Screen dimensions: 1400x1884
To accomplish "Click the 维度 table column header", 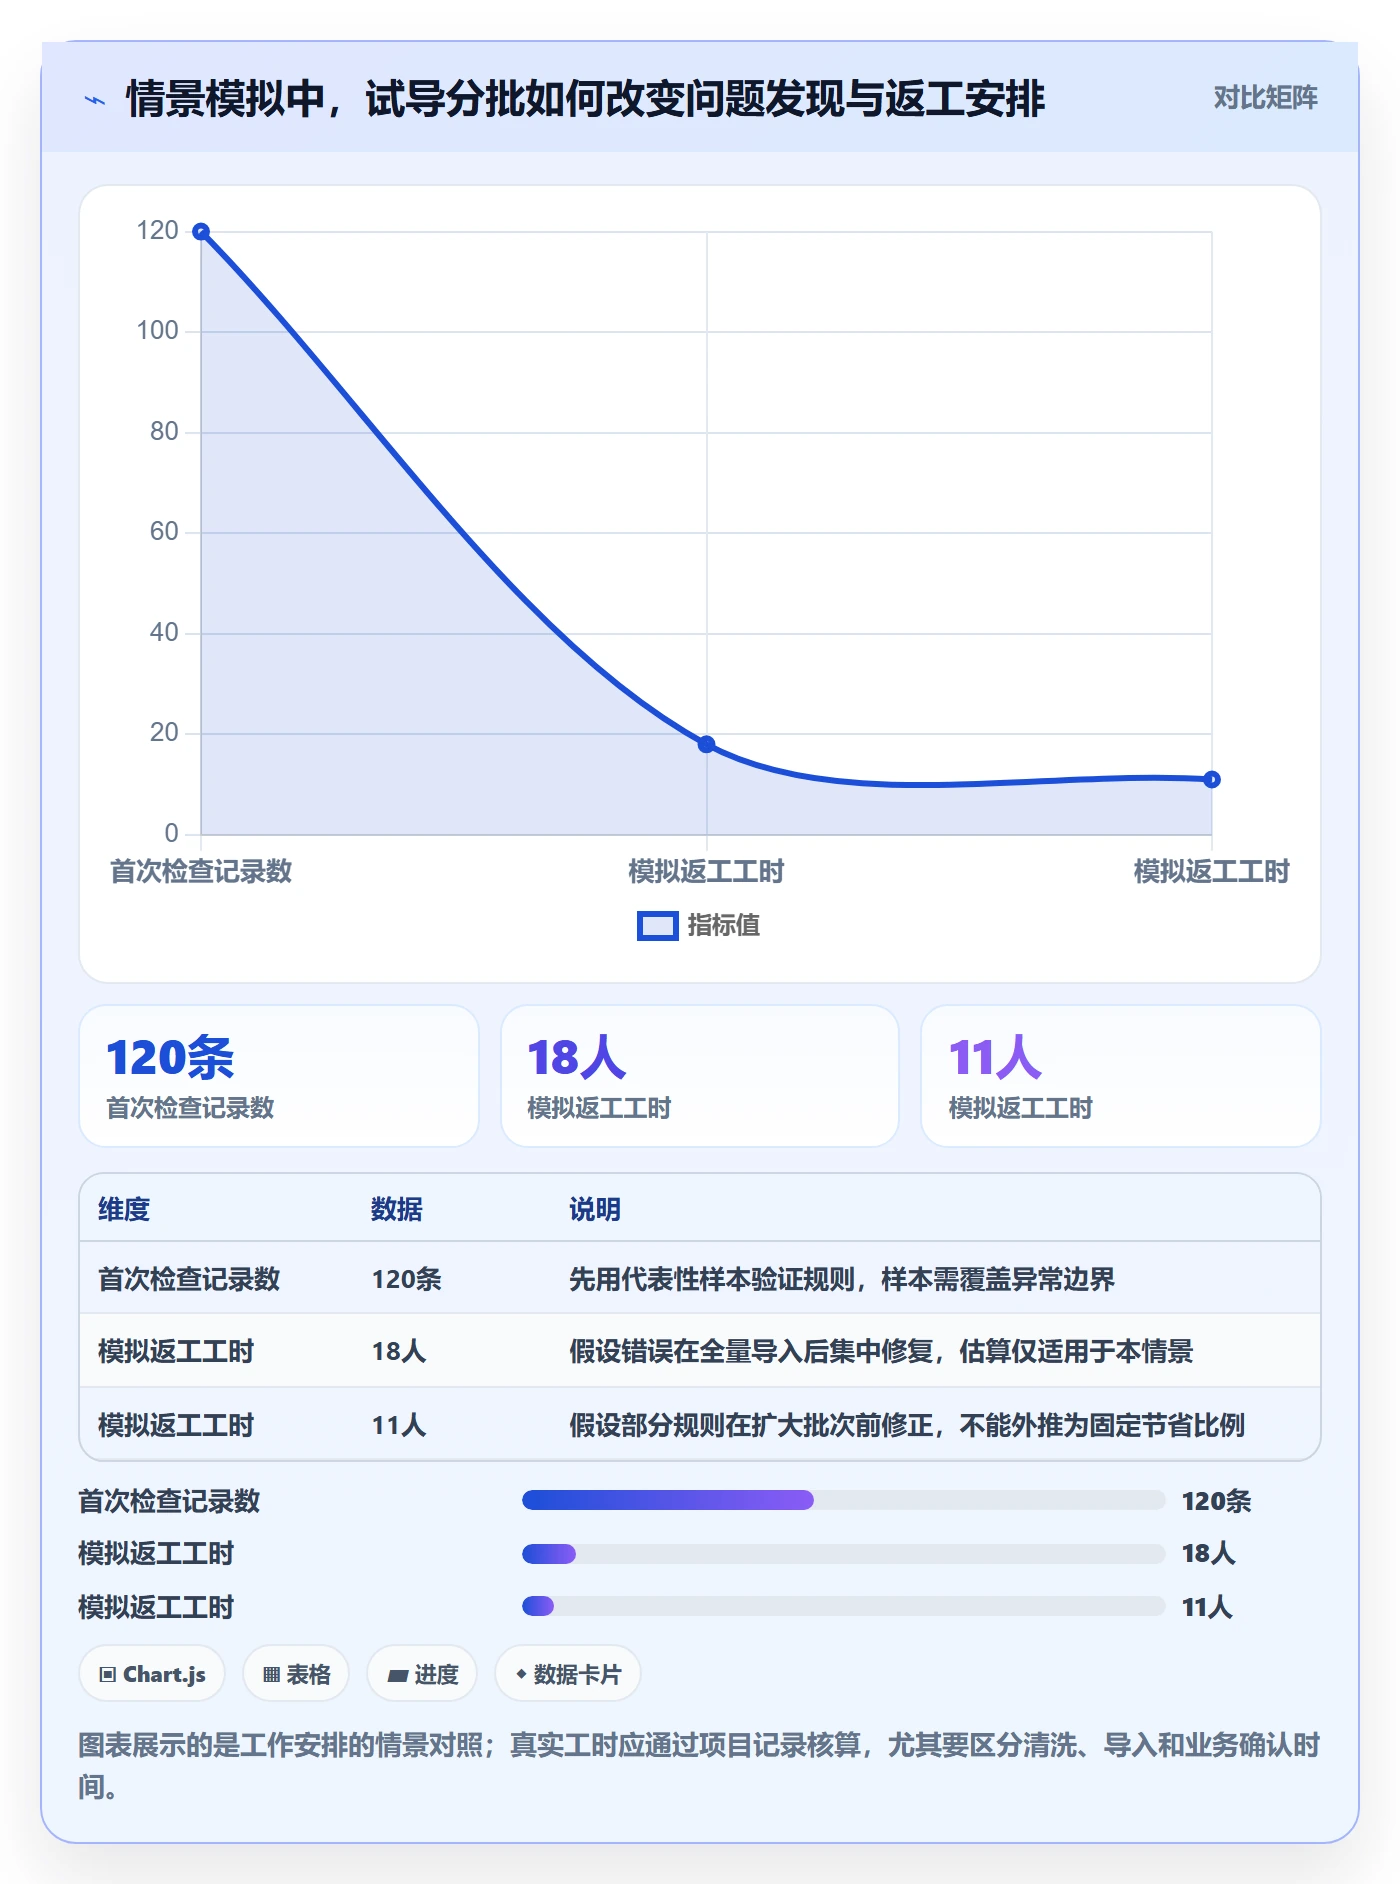I will [124, 1210].
